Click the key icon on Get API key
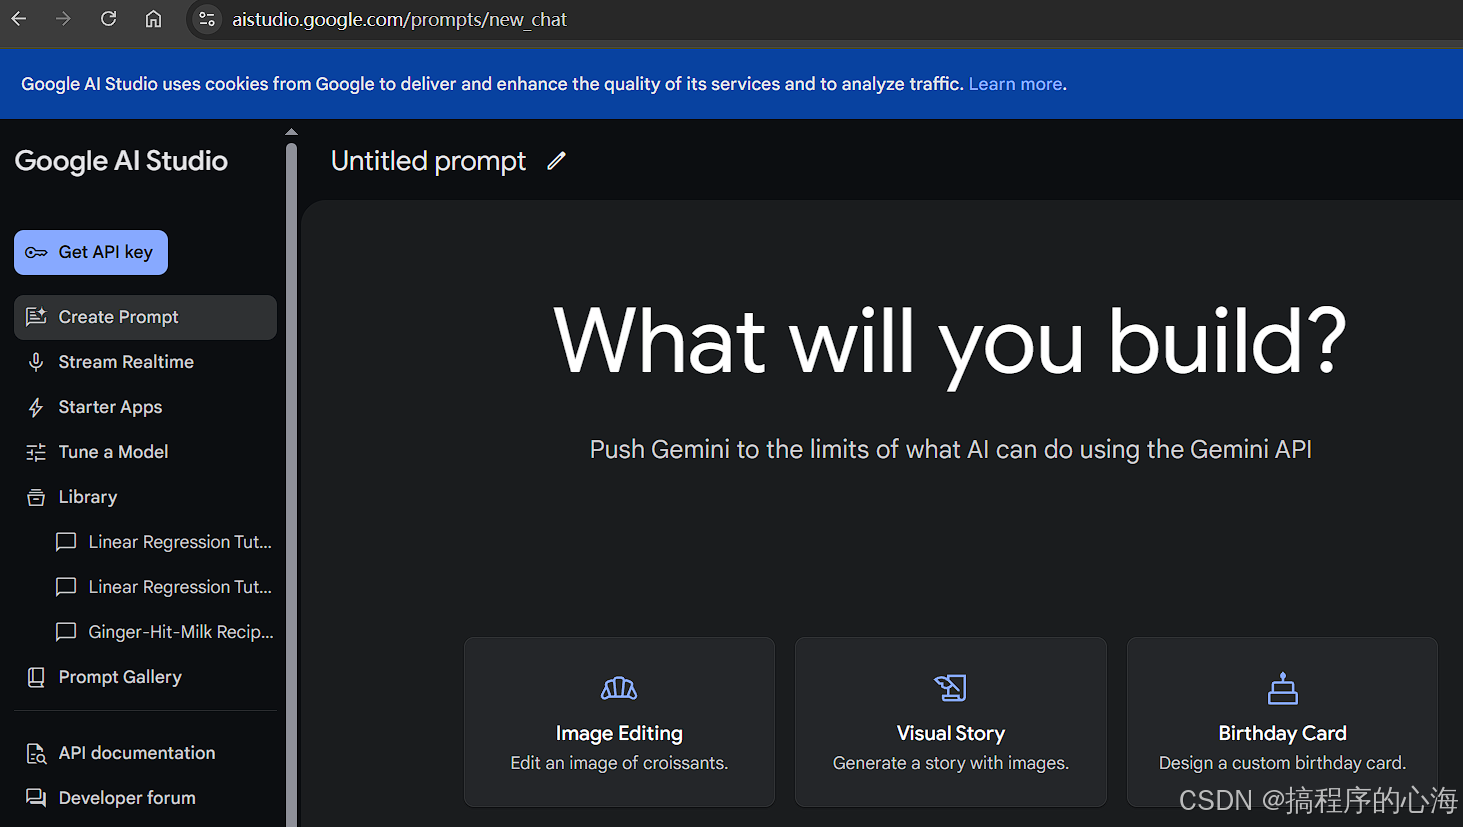The image size is (1463, 827). pyautogui.click(x=36, y=253)
